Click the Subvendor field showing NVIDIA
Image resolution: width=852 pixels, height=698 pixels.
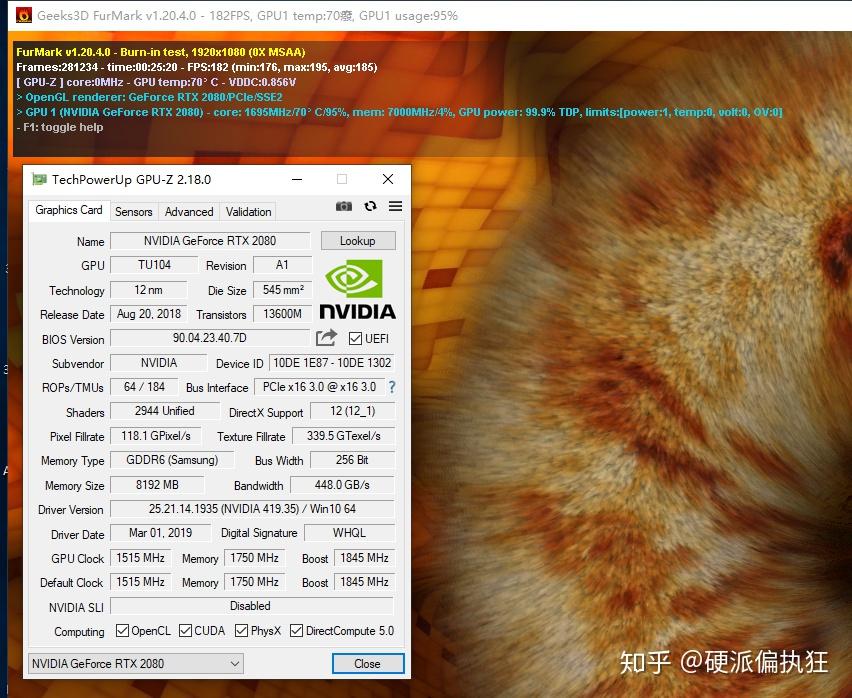159,362
